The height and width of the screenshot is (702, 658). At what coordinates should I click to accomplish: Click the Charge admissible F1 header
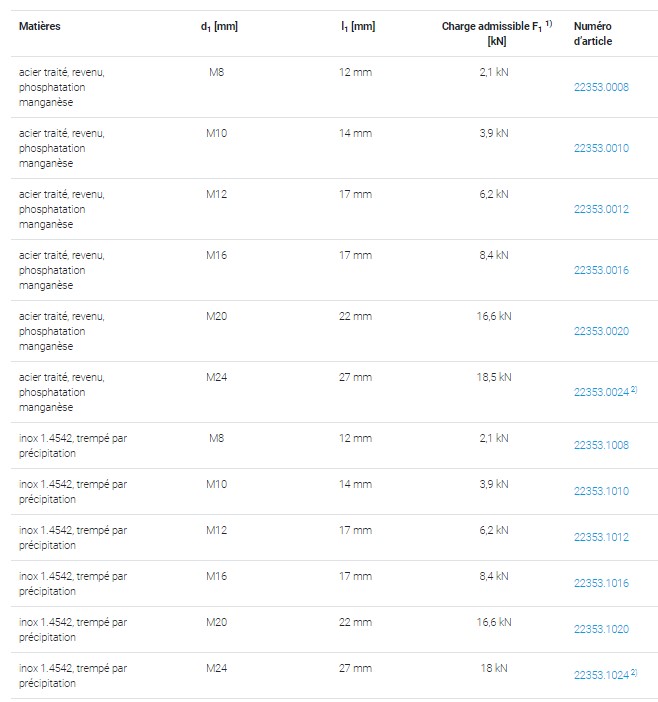click(x=497, y=34)
